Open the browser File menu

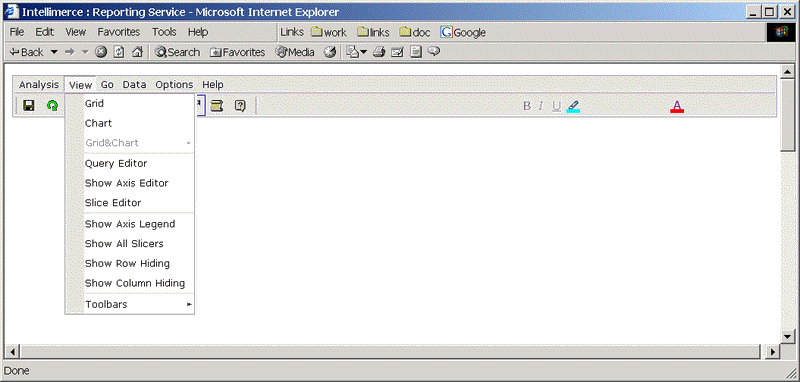point(17,32)
